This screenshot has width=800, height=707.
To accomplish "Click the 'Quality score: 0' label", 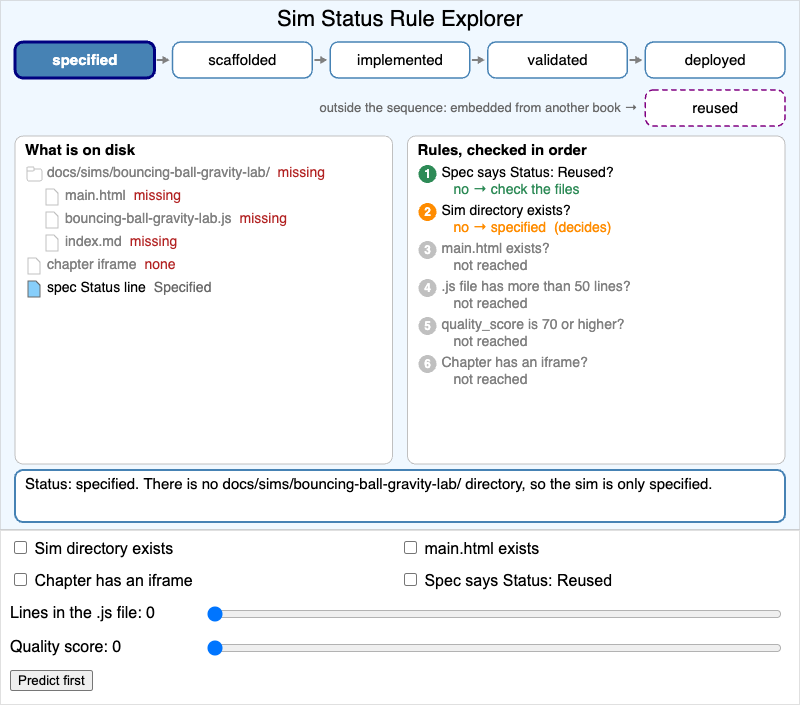I will point(65,647).
